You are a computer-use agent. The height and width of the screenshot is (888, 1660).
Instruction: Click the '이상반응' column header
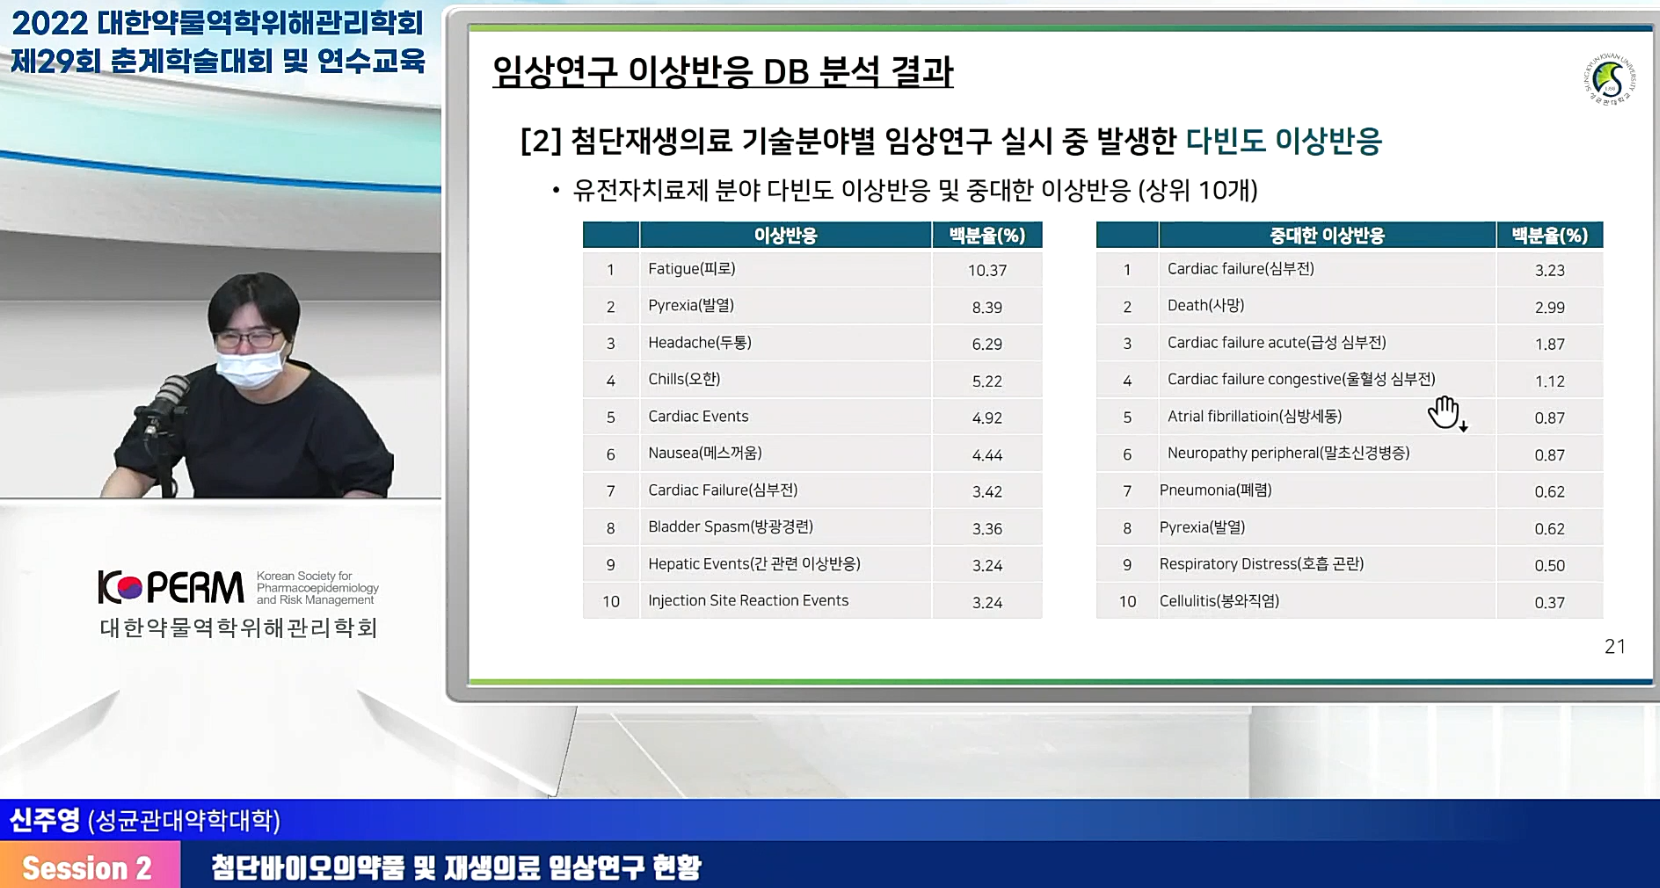786,235
